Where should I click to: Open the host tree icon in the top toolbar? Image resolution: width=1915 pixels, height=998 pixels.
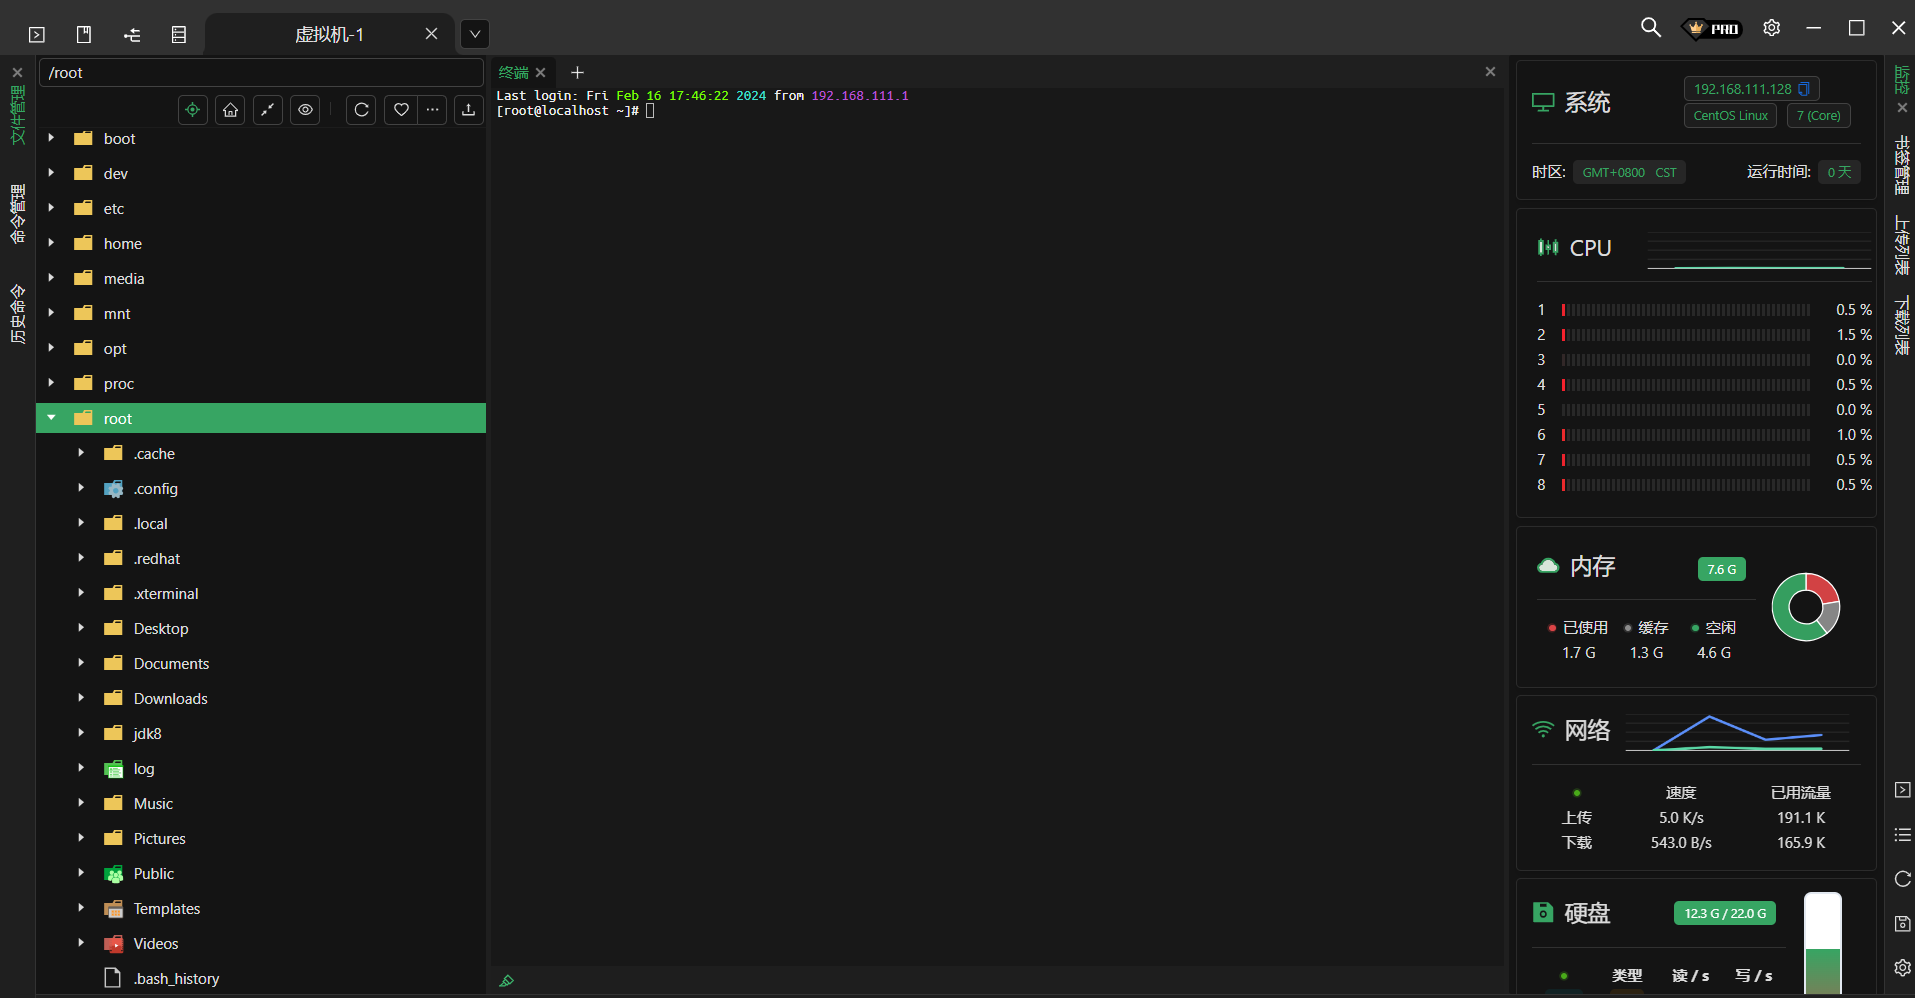point(131,33)
